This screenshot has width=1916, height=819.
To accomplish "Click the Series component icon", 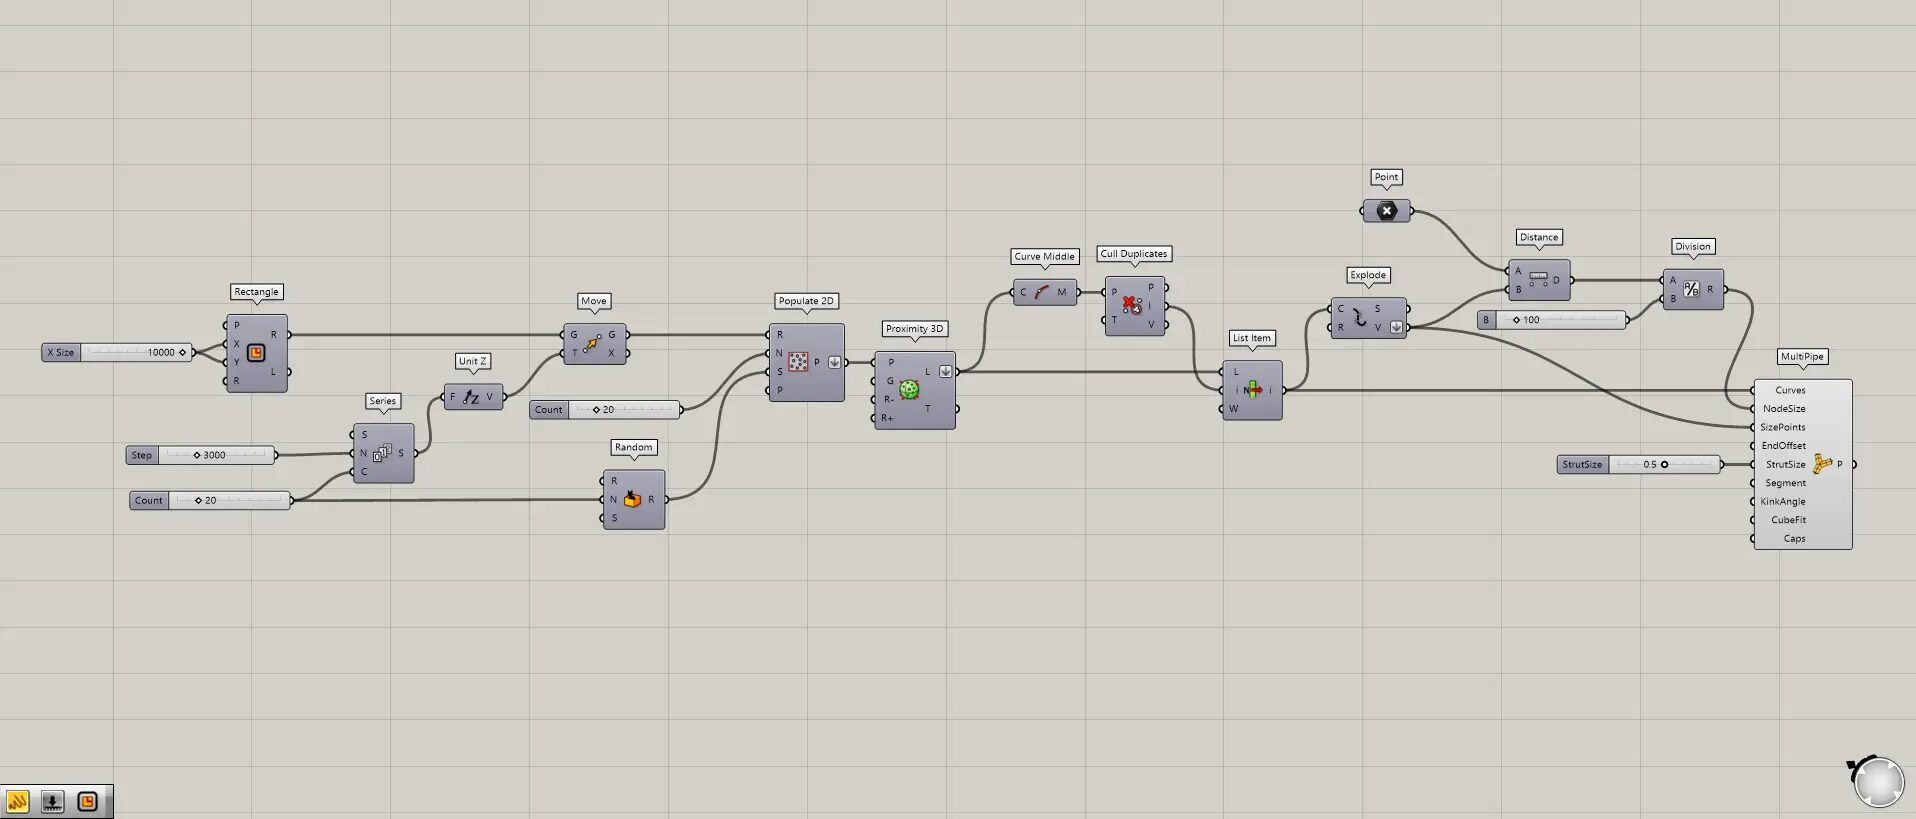I will pyautogui.click(x=382, y=453).
